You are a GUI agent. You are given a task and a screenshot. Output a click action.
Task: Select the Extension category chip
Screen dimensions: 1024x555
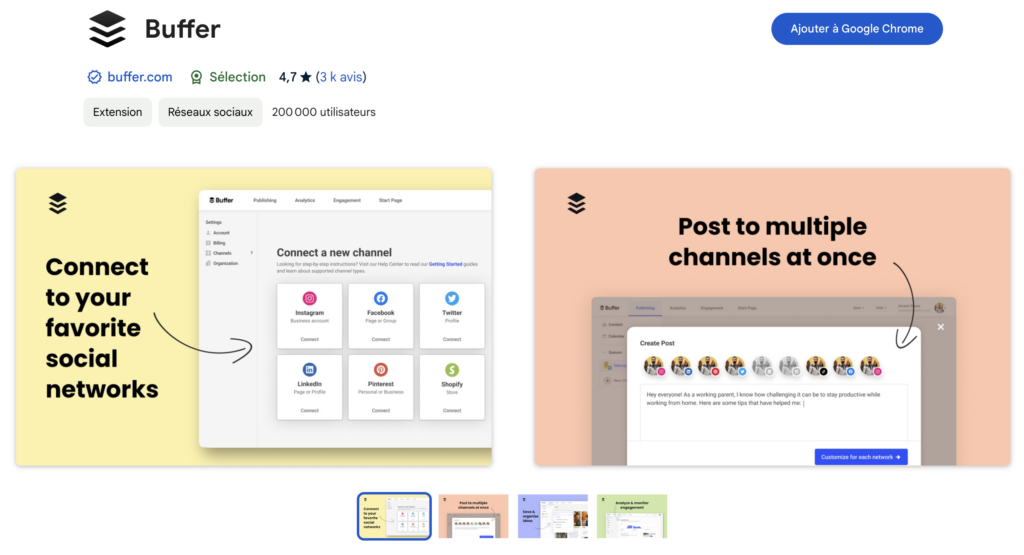118,112
